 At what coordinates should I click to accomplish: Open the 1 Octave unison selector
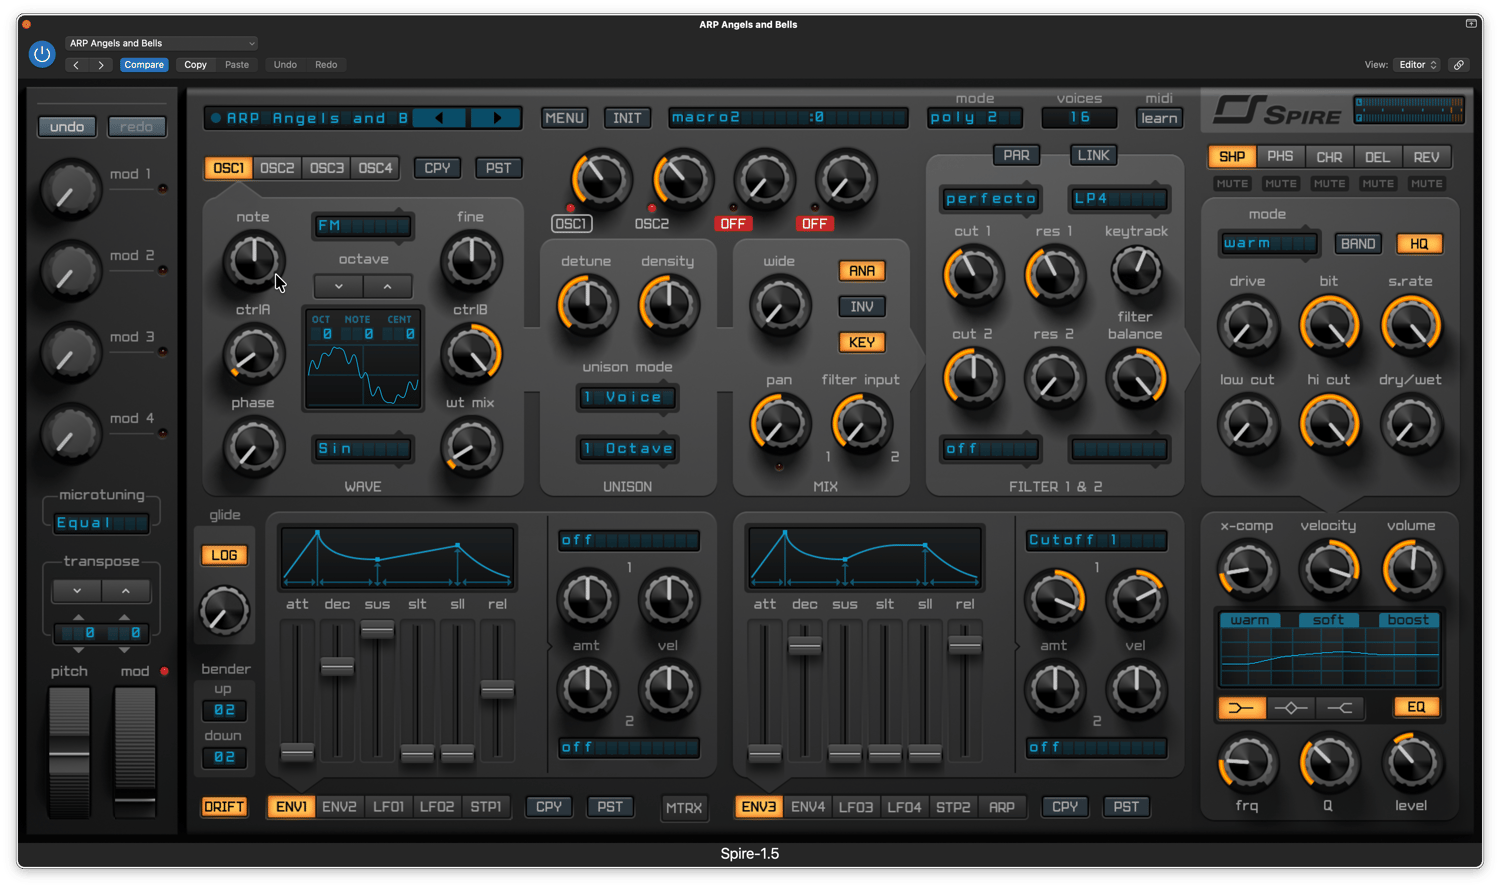tap(628, 449)
